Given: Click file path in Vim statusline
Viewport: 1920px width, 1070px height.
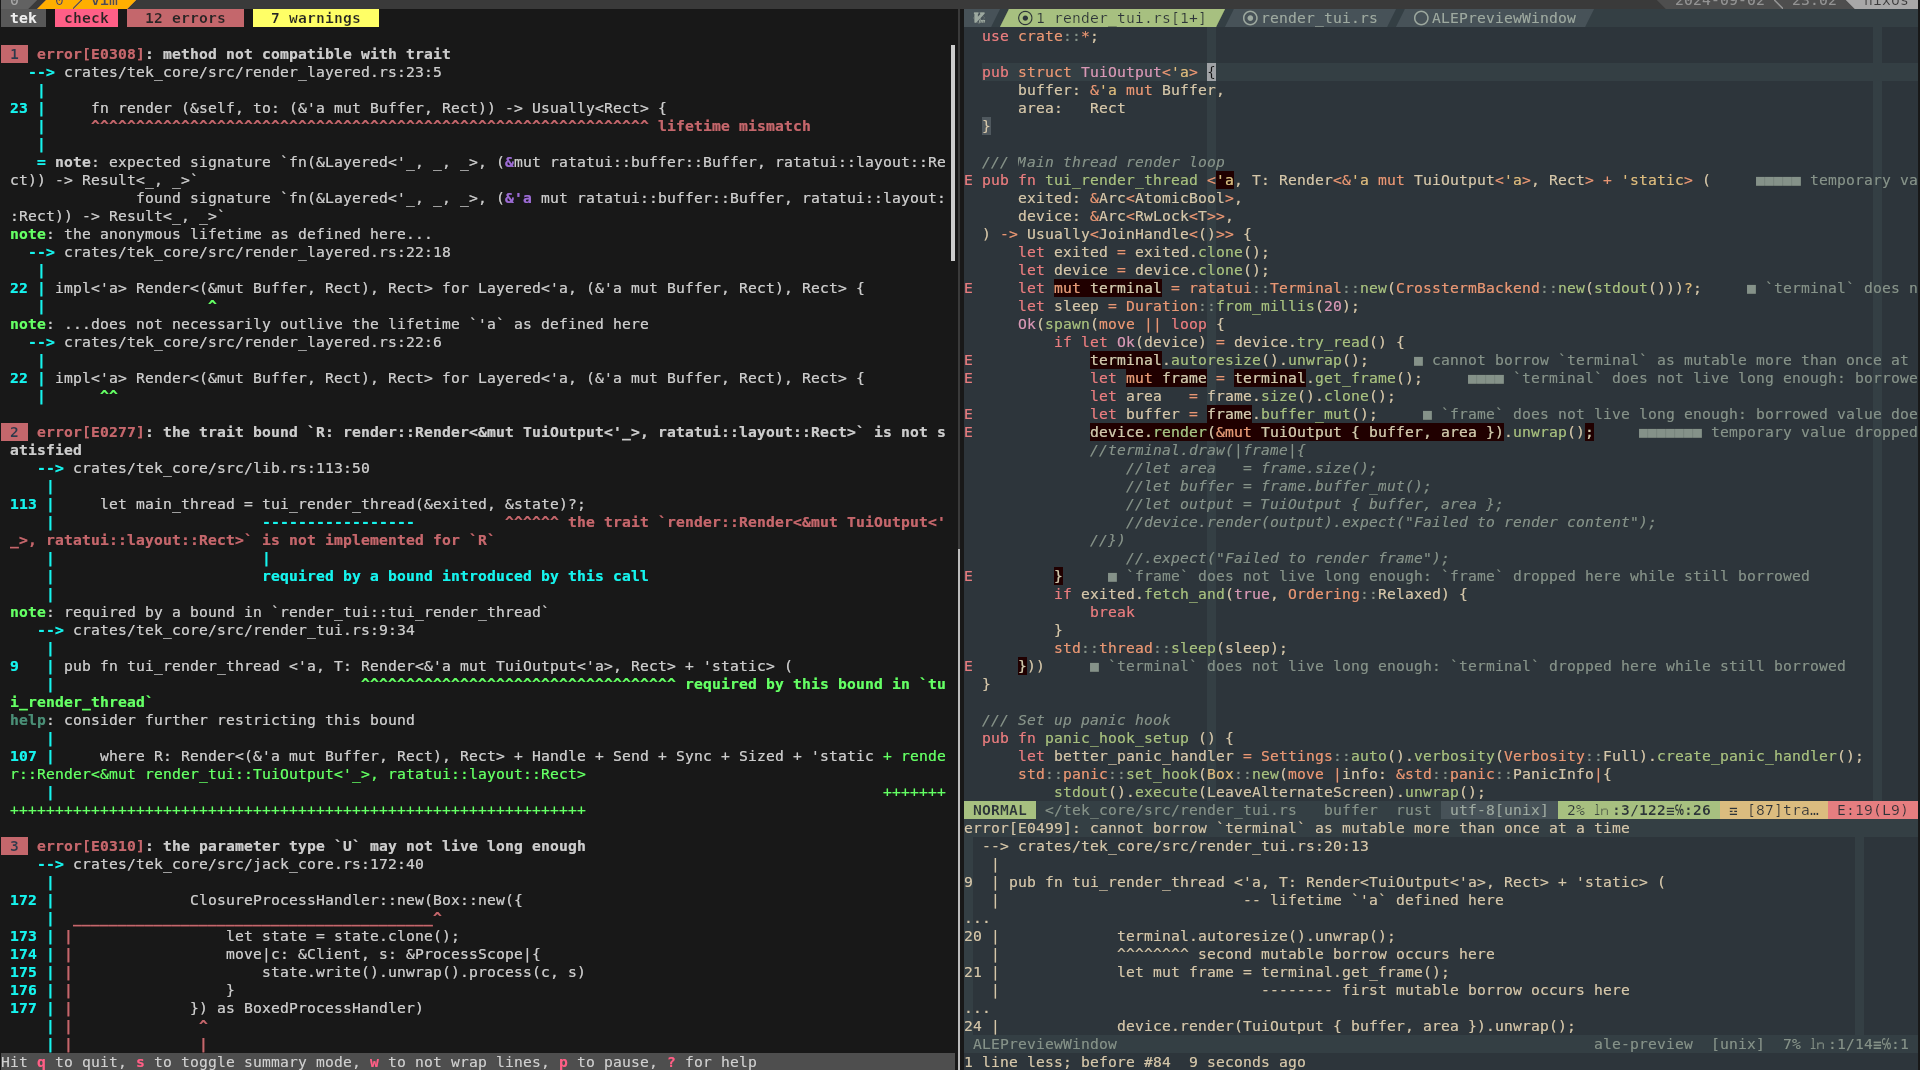Looking at the screenshot, I should coord(1170,810).
